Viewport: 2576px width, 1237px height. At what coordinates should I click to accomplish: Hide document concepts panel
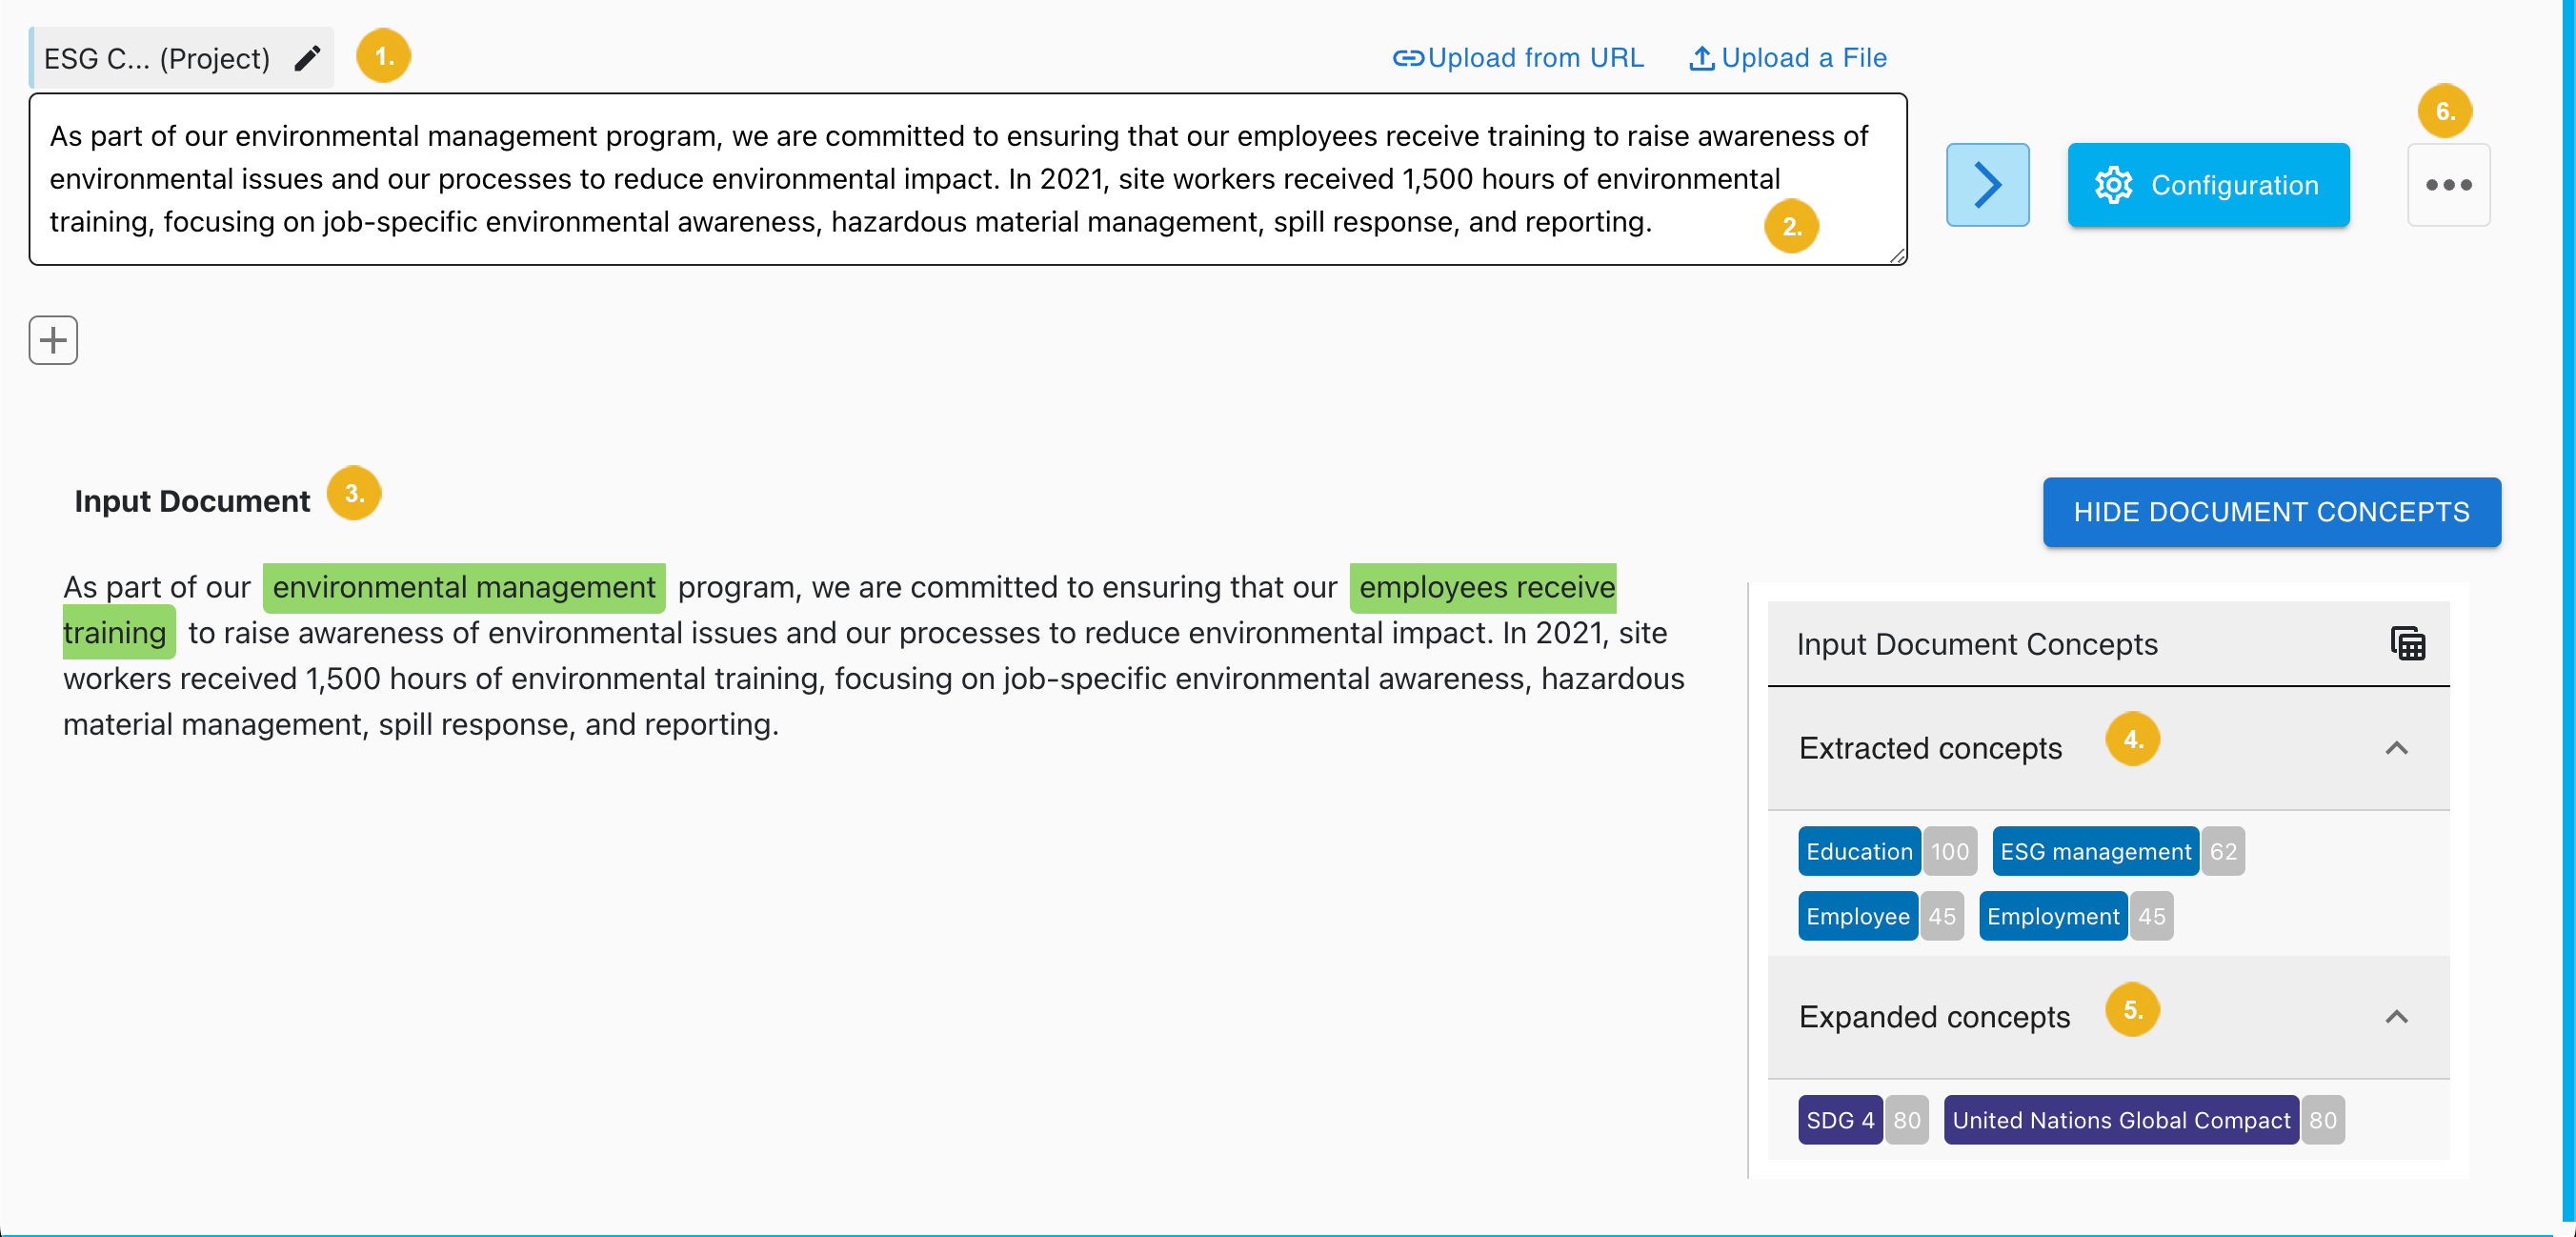pos(2271,512)
